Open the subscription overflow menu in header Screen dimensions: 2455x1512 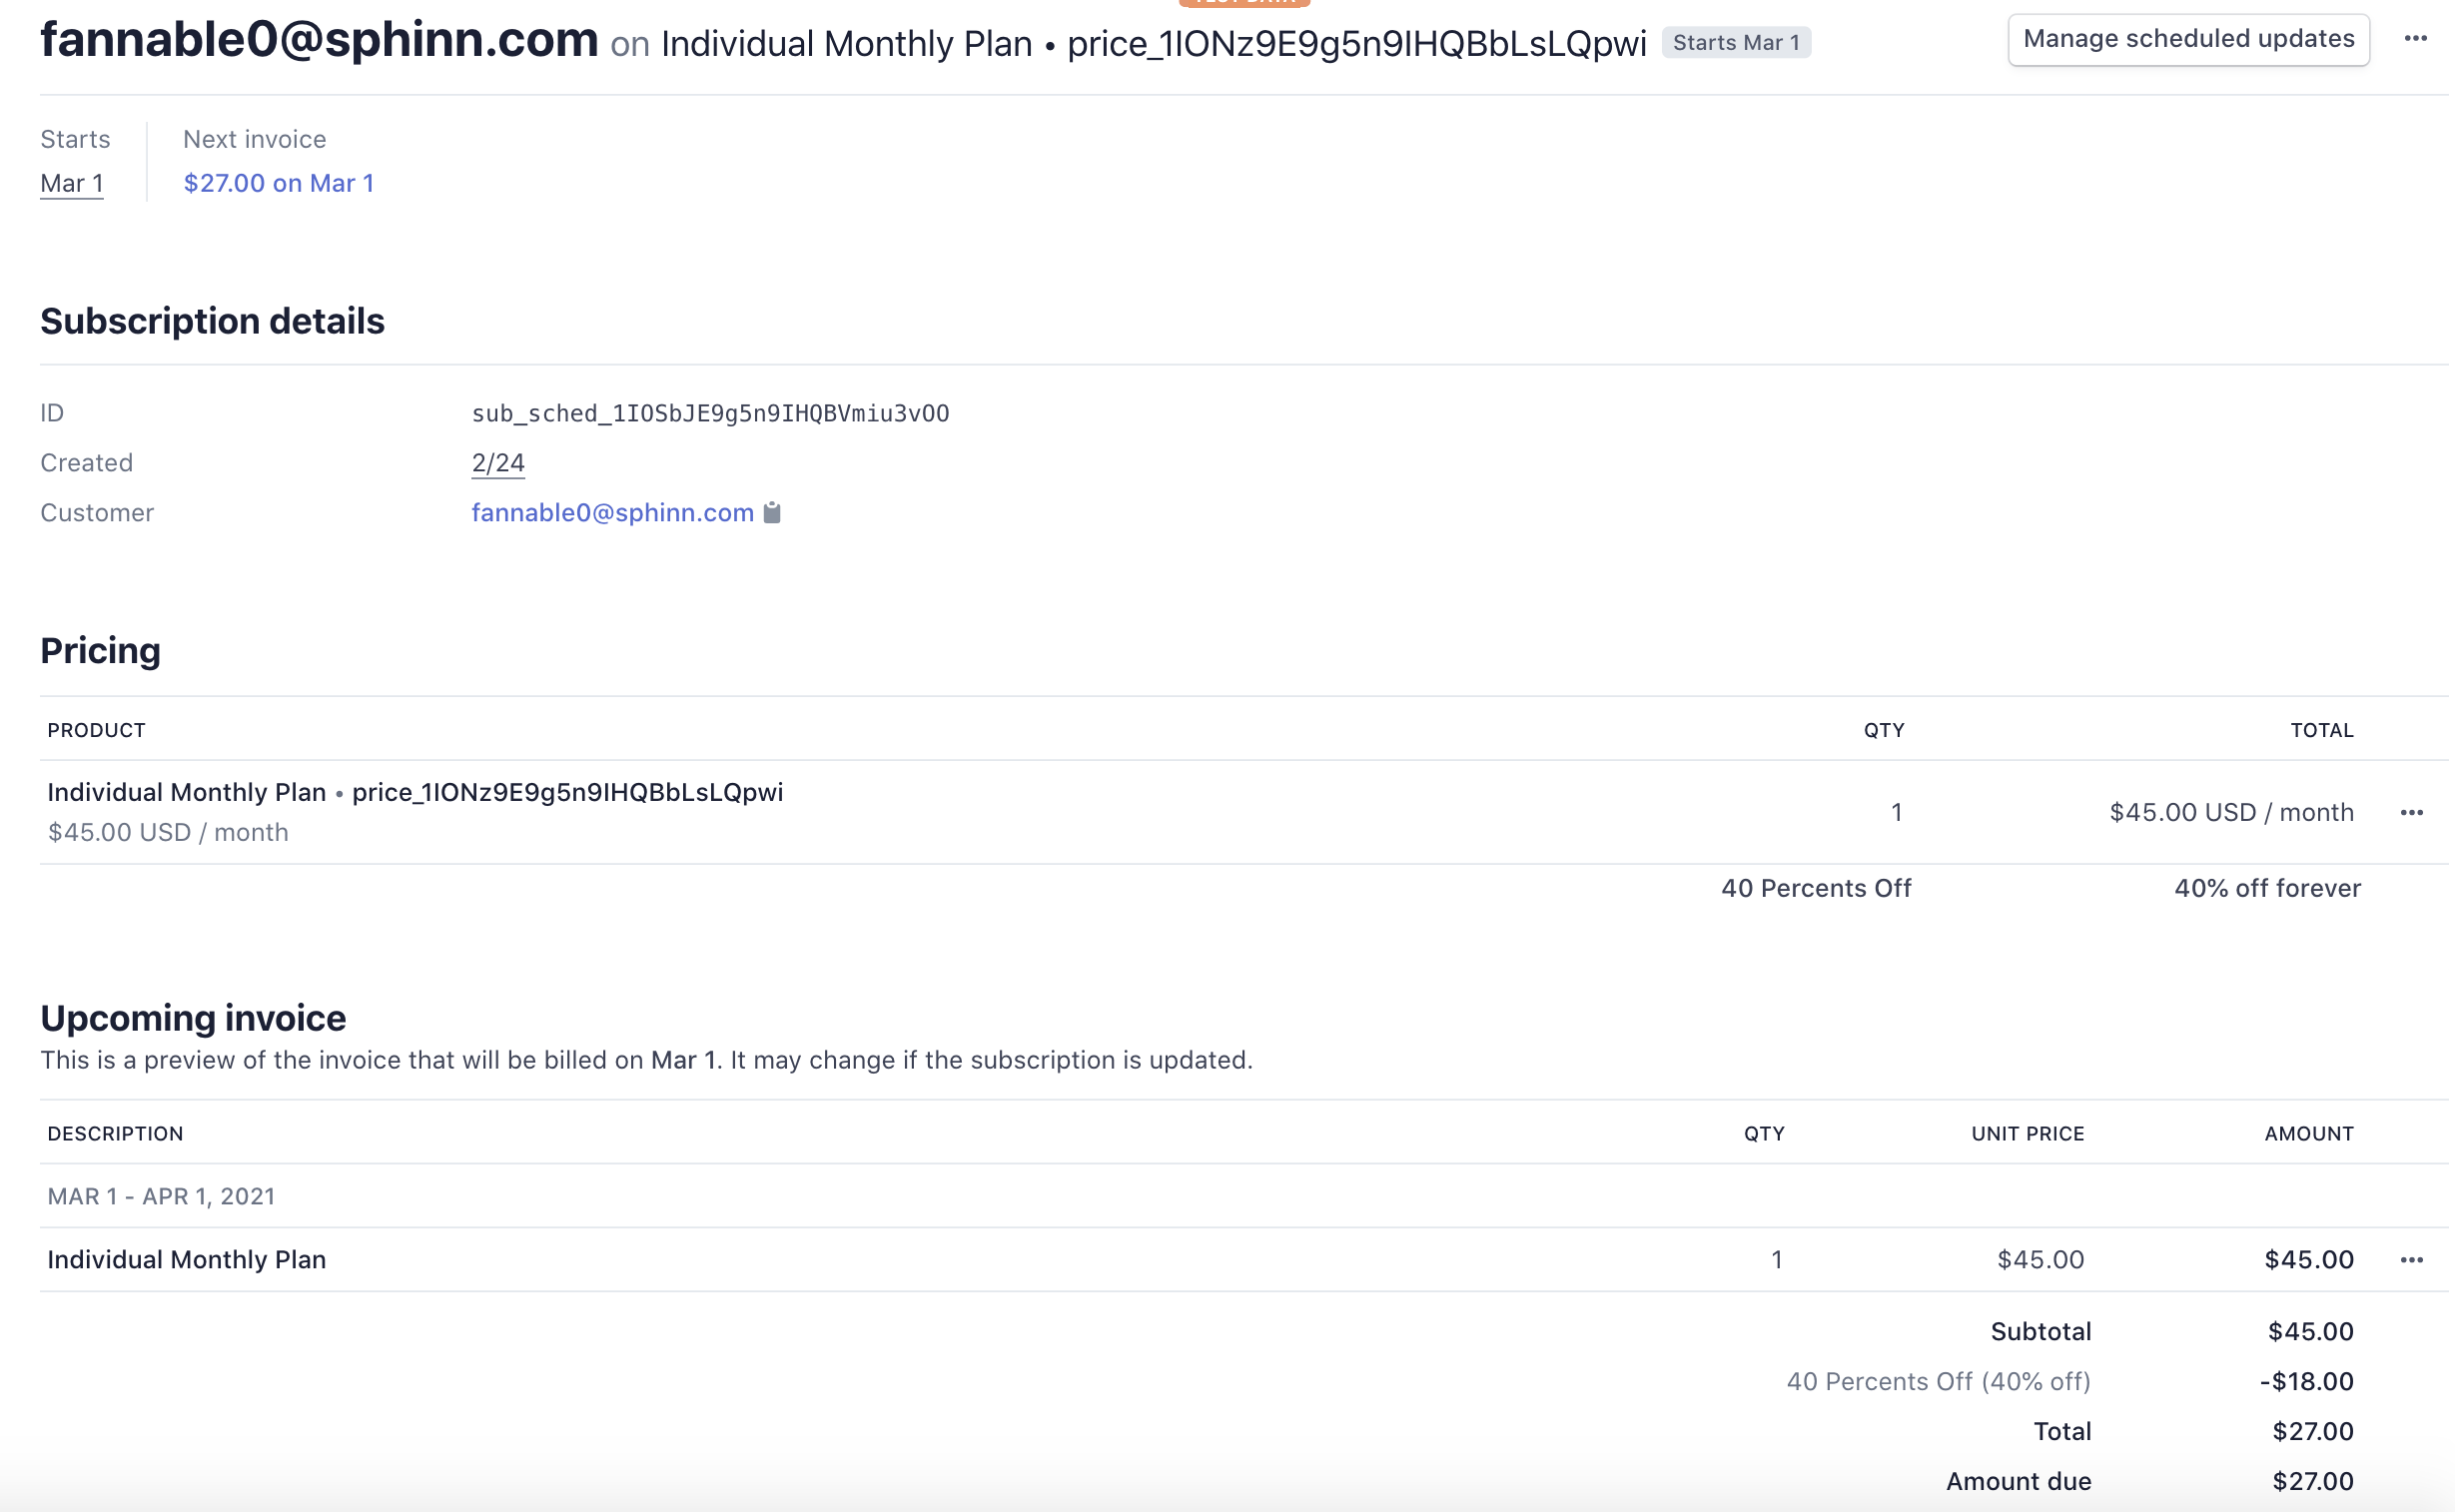2414,39
